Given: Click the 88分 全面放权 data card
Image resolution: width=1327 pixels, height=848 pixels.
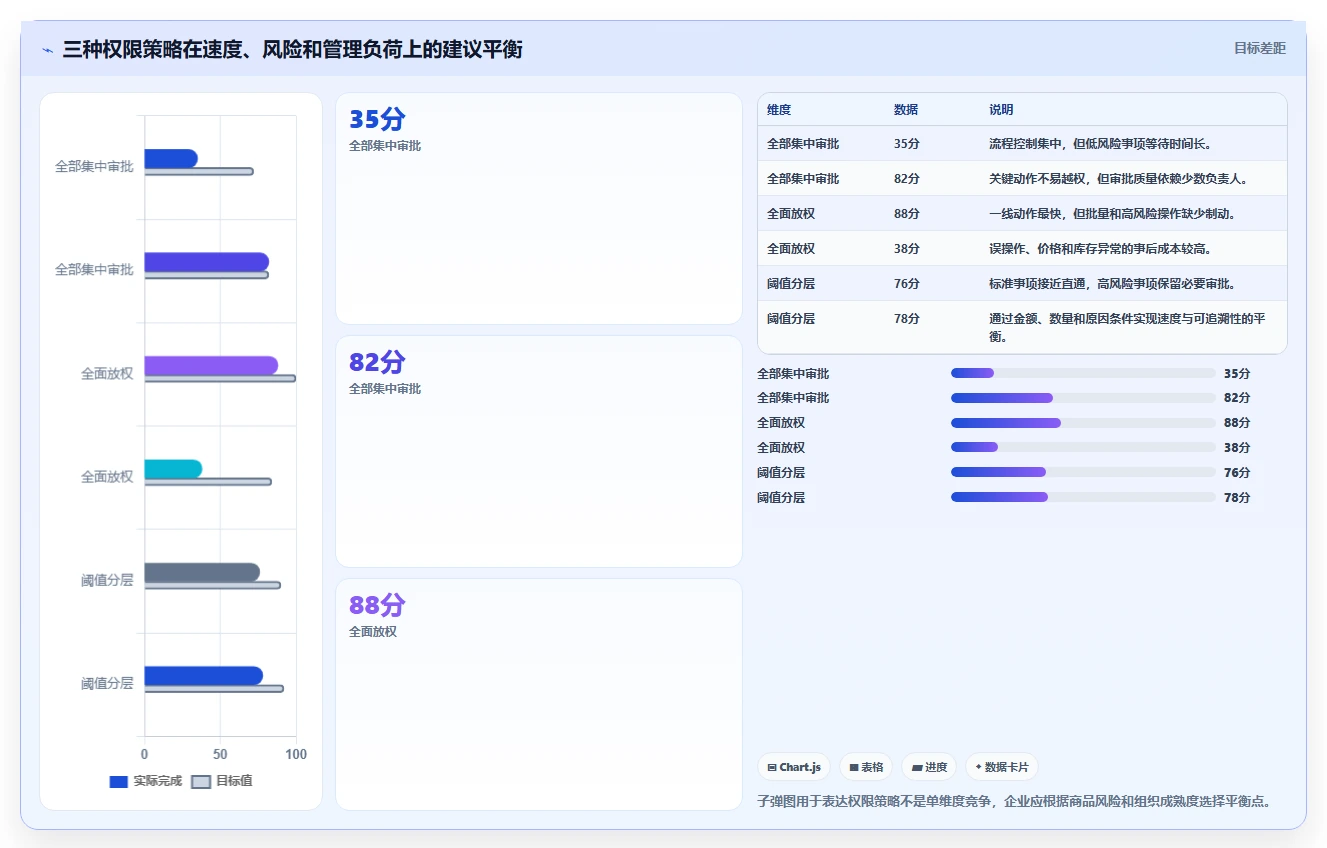Looking at the screenshot, I should tap(539, 694).
